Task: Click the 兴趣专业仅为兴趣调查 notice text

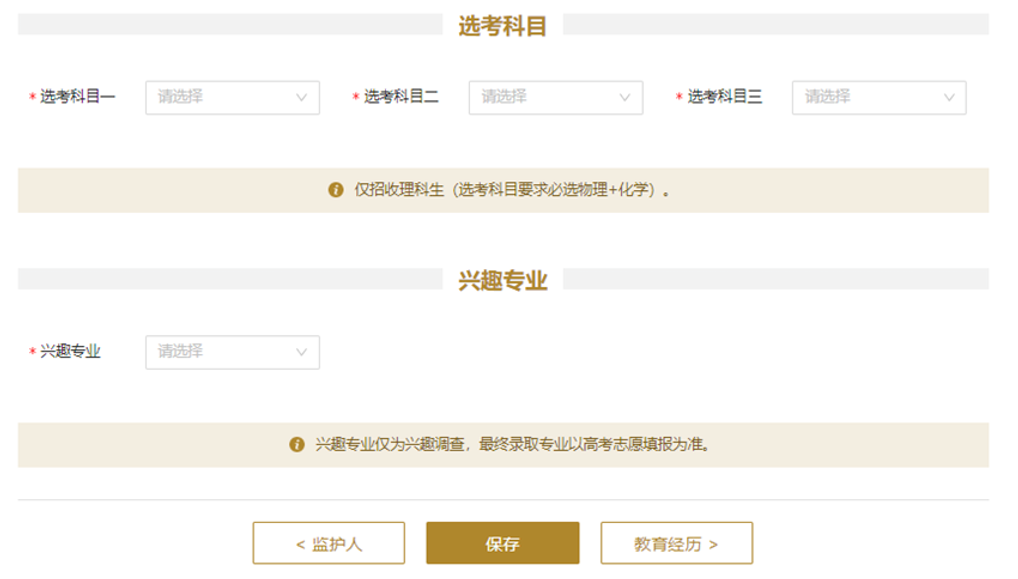Action: [513, 445]
